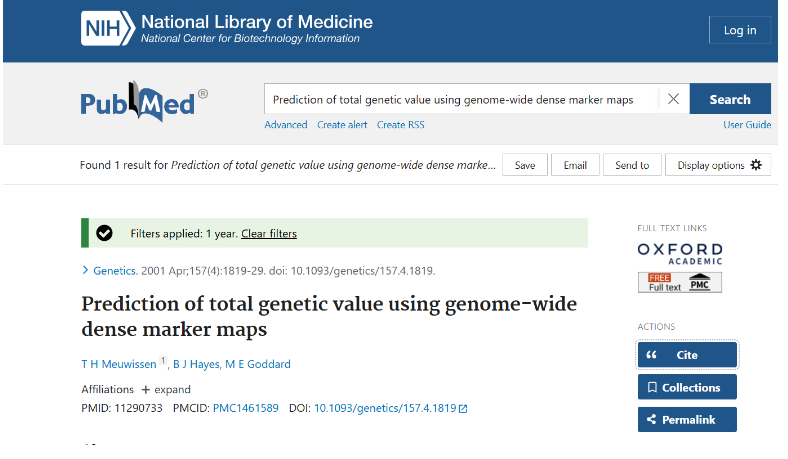This screenshot has height=459, width=788.
Task: Copy the article Permalink
Action: [687, 419]
